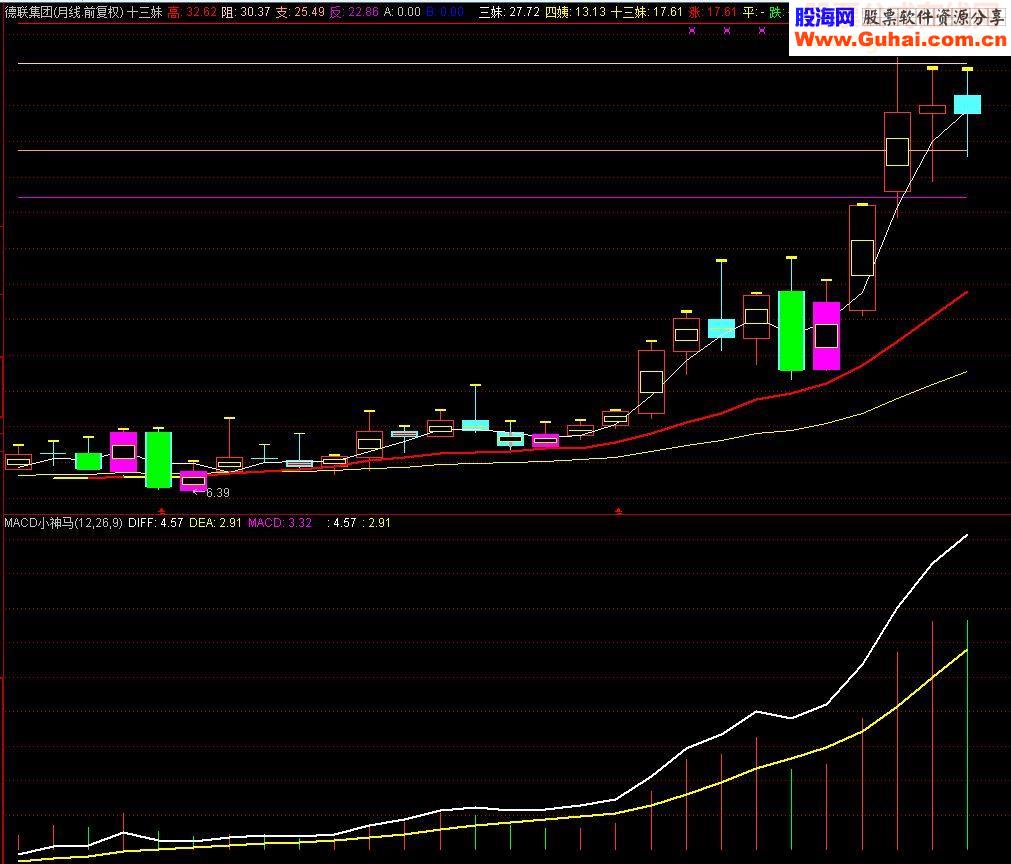Viewport: 1011px width, 864px height.
Task: Click the red arrow marker at mid time axis
Action: click(618, 511)
